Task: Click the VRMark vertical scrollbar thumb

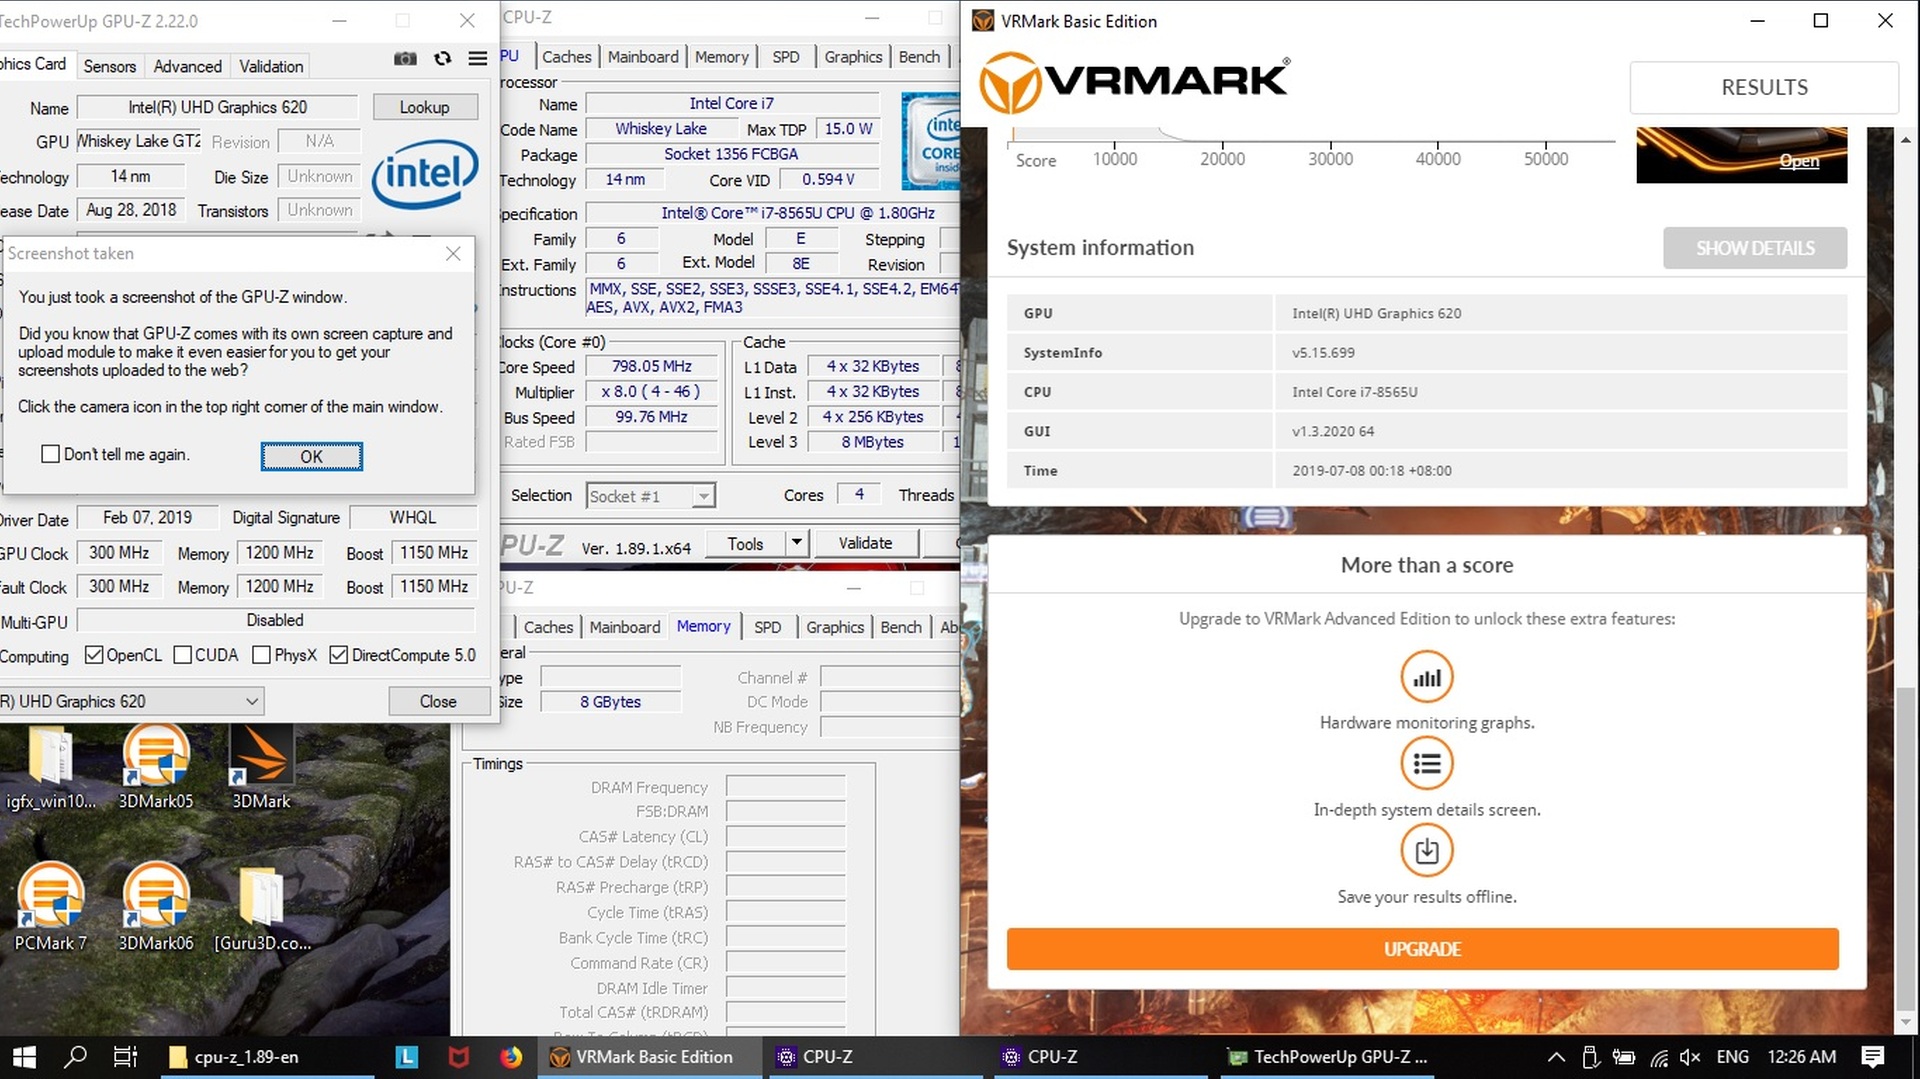Action: click(x=1906, y=850)
